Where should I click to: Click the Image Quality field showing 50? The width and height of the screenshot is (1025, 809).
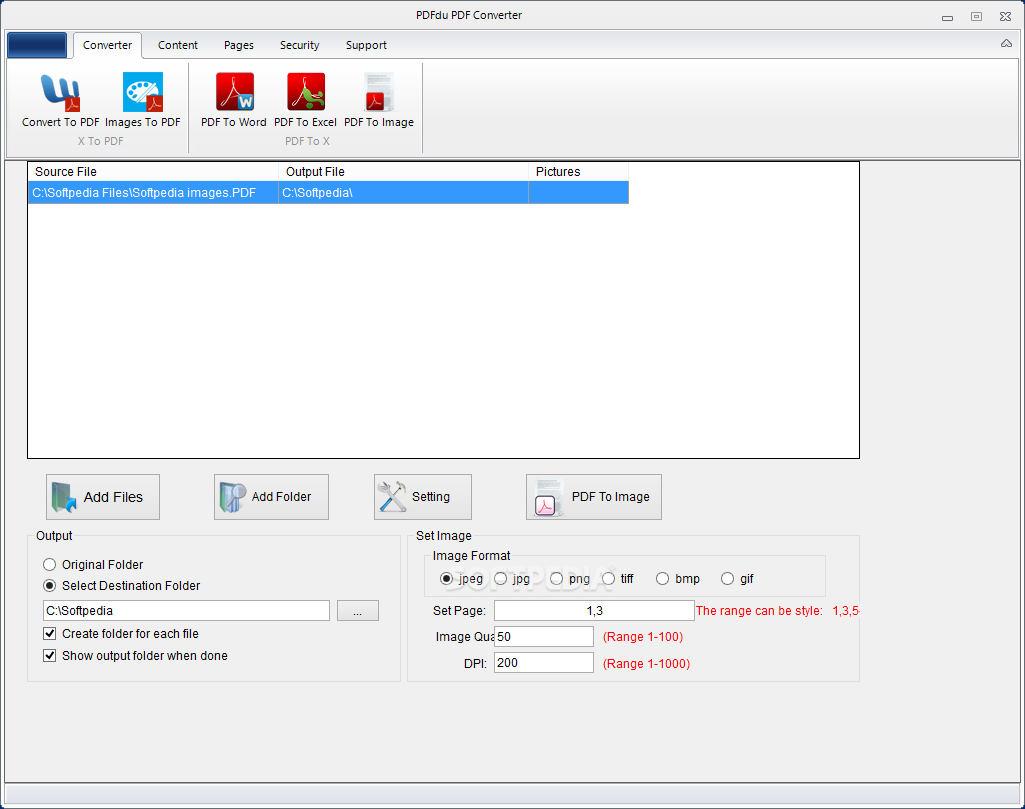pyautogui.click(x=544, y=636)
